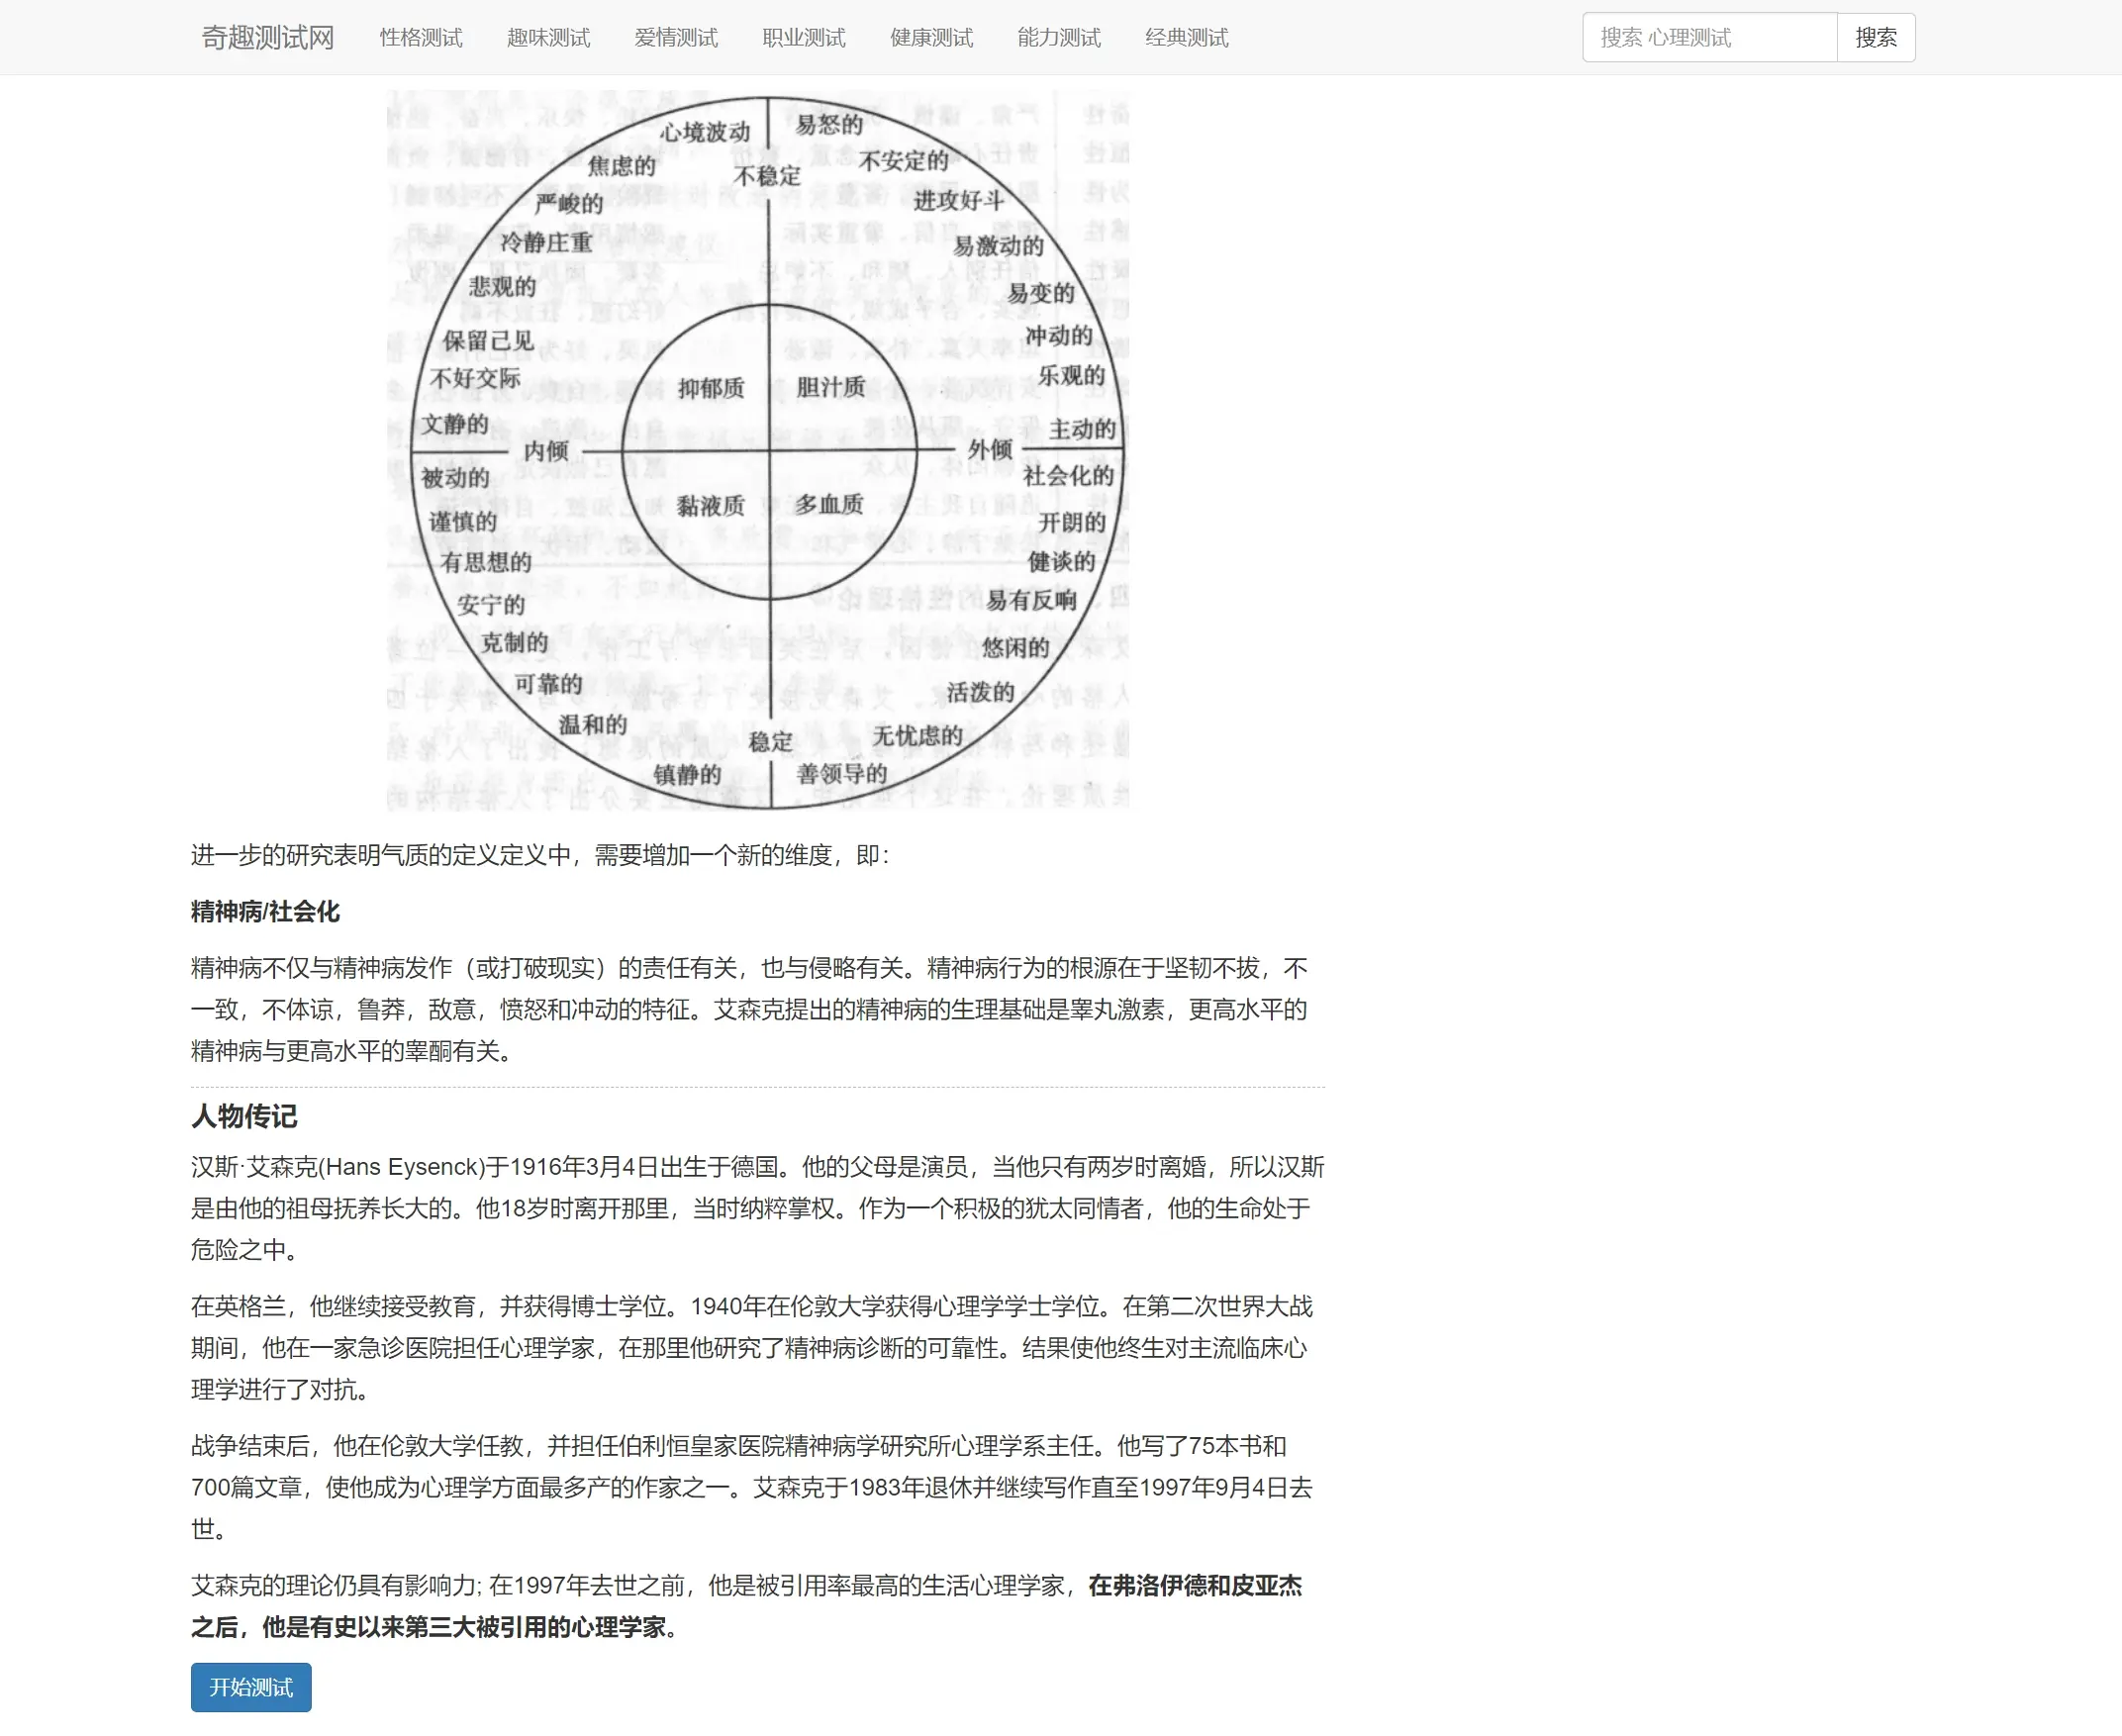Click the blue 开始测试 button

pyautogui.click(x=251, y=1687)
